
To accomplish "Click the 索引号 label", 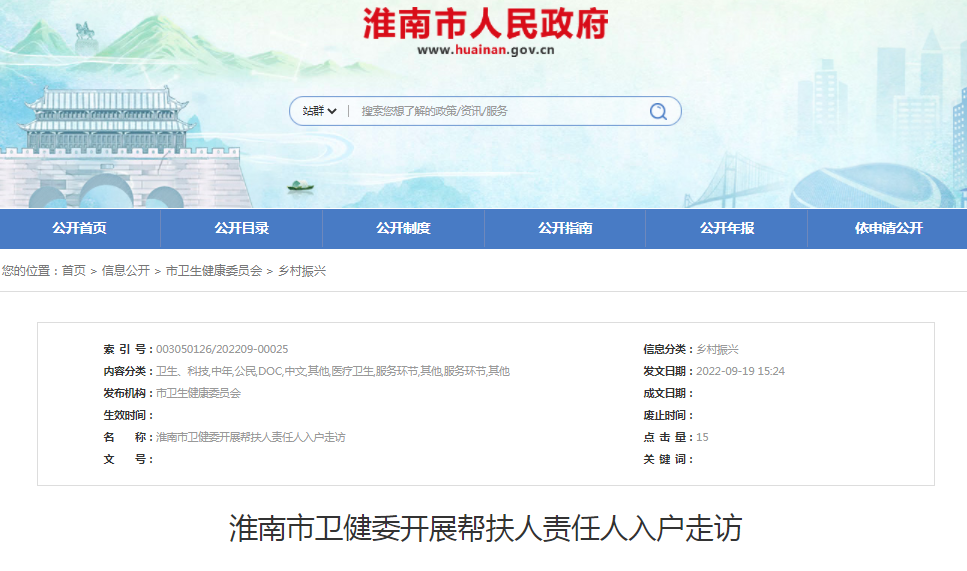I will point(128,349).
